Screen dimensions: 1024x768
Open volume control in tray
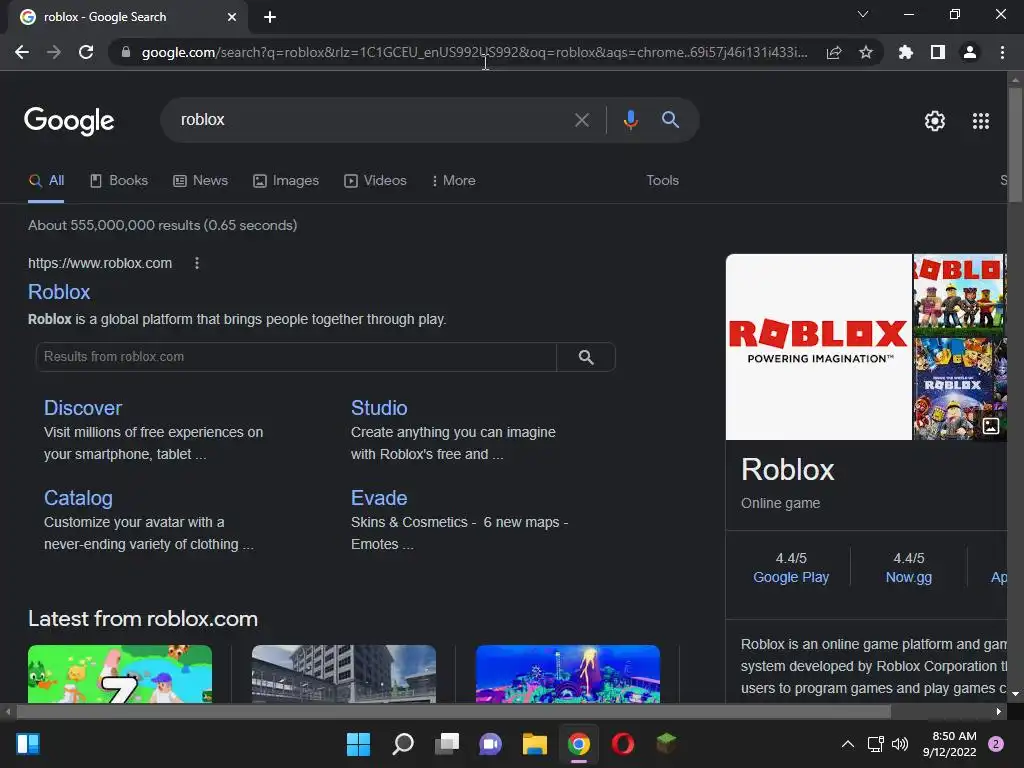coord(900,744)
